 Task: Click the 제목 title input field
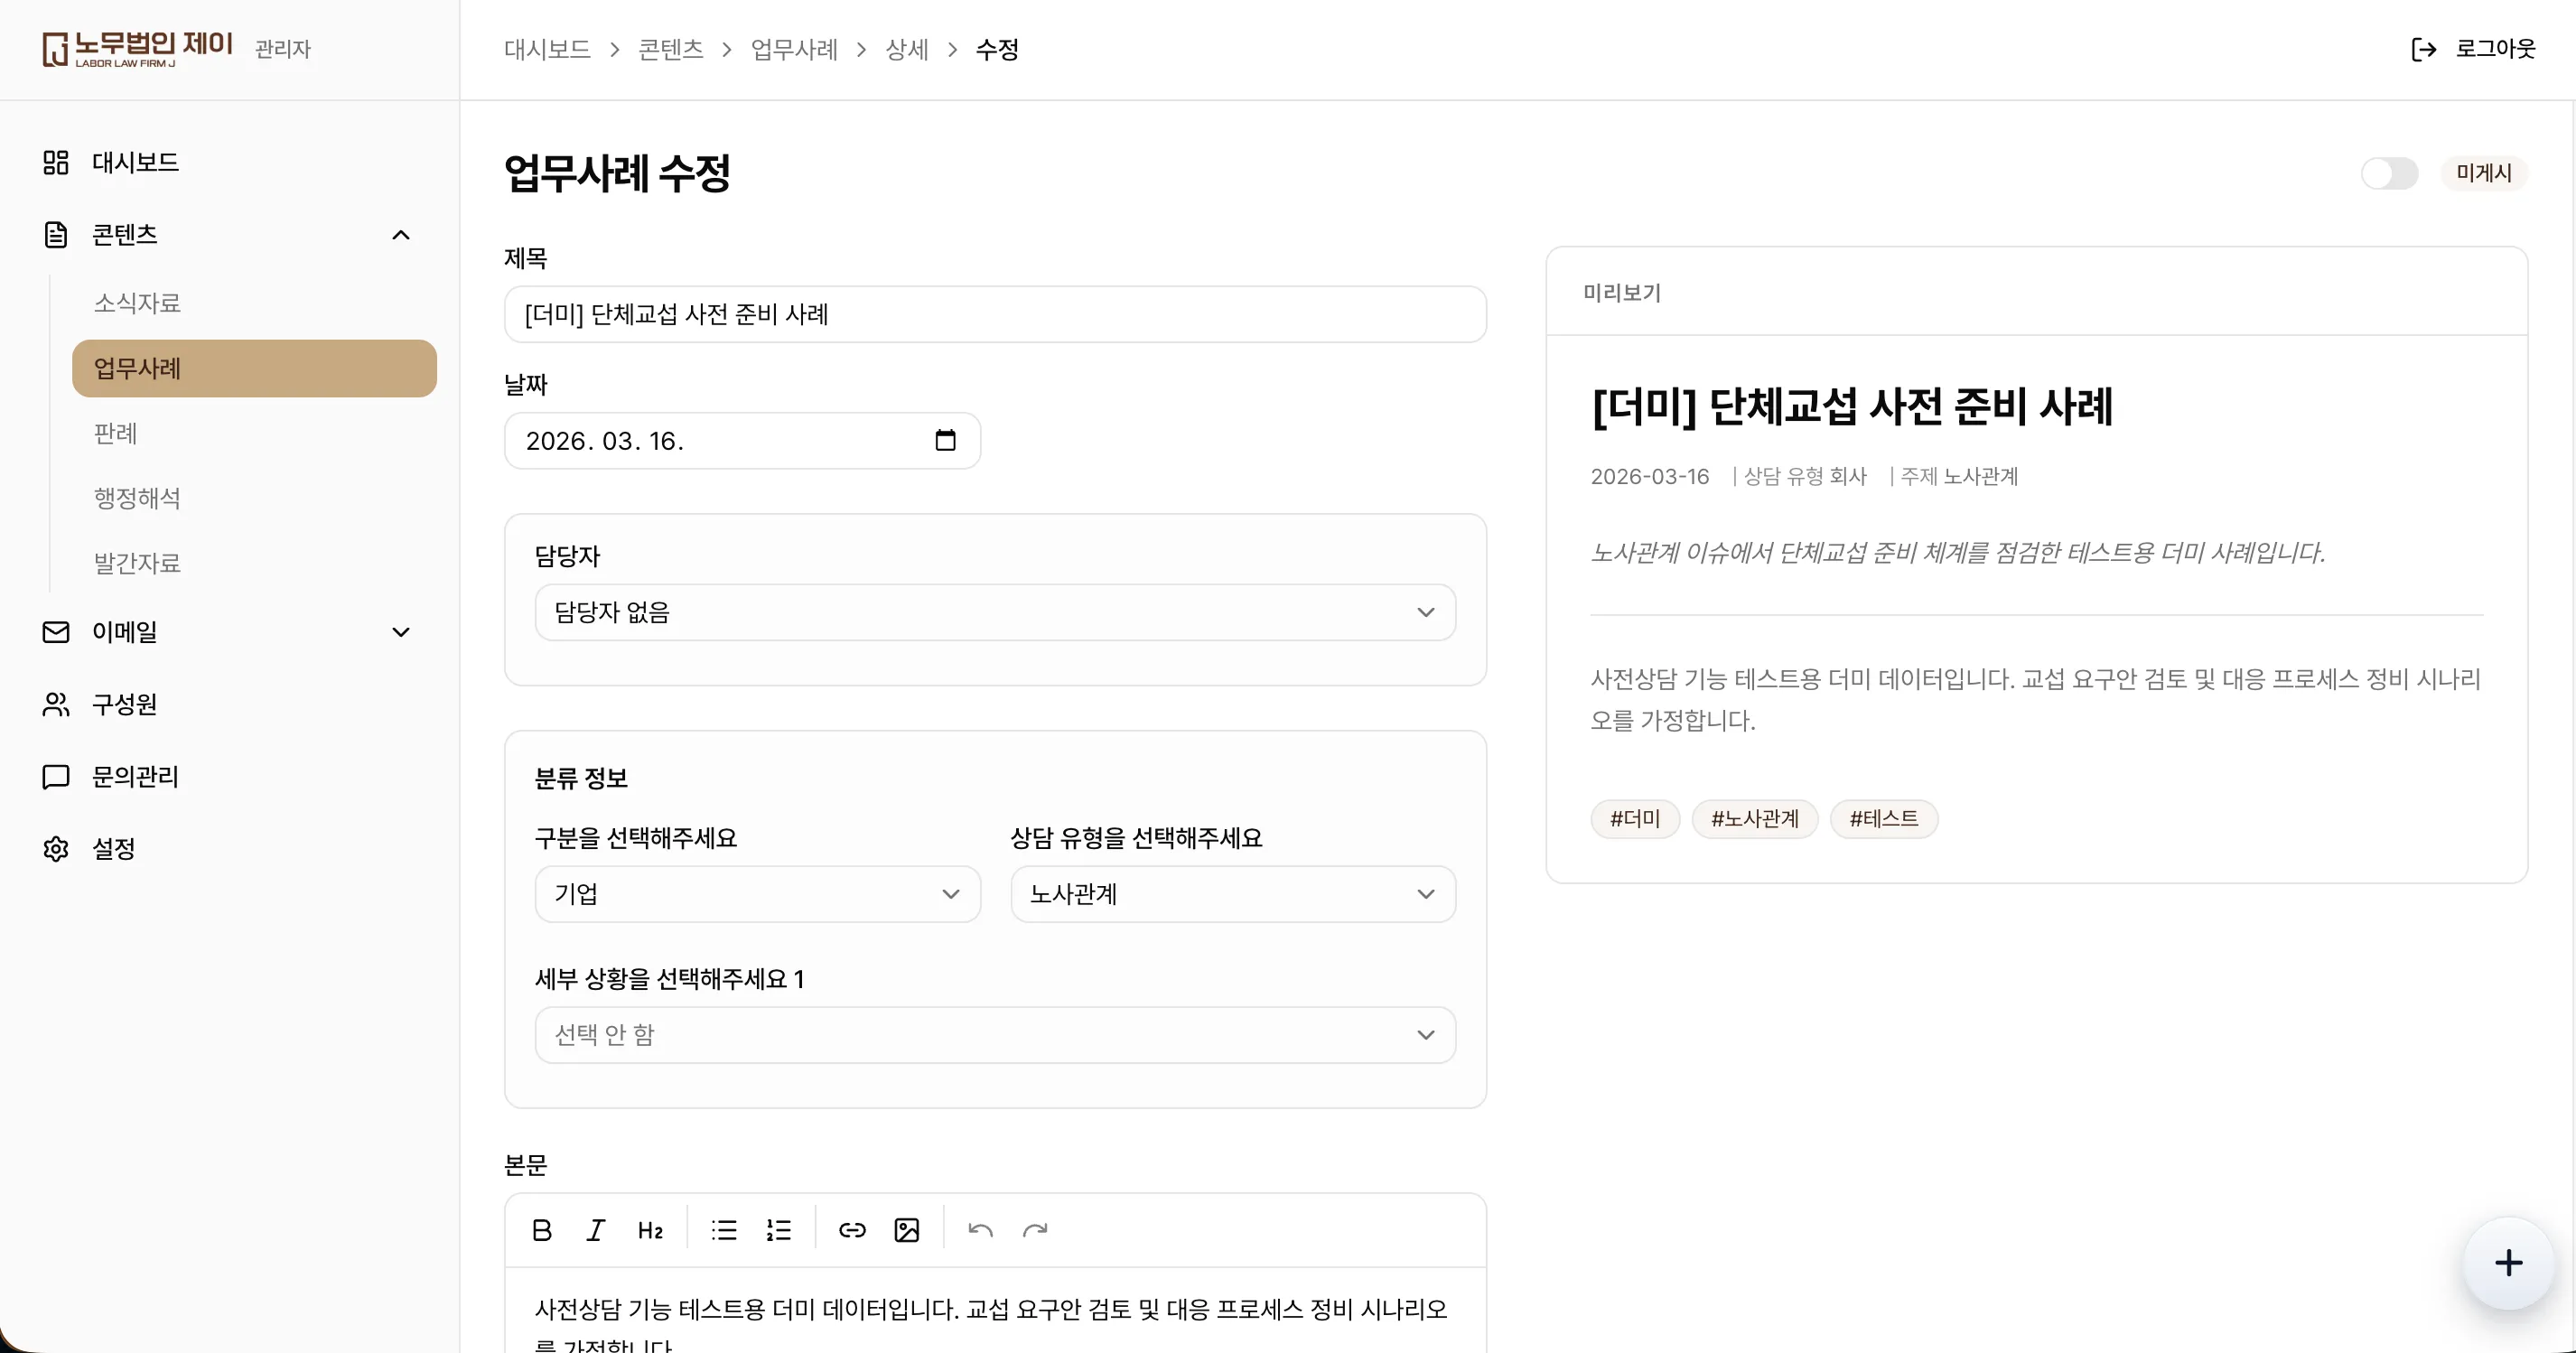[x=995, y=314]
